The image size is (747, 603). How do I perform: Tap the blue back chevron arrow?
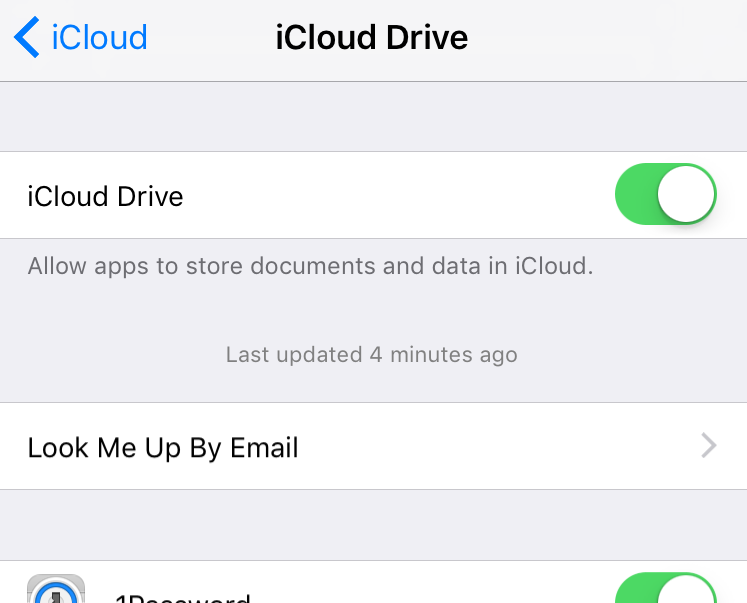click(x=27, y=37)
